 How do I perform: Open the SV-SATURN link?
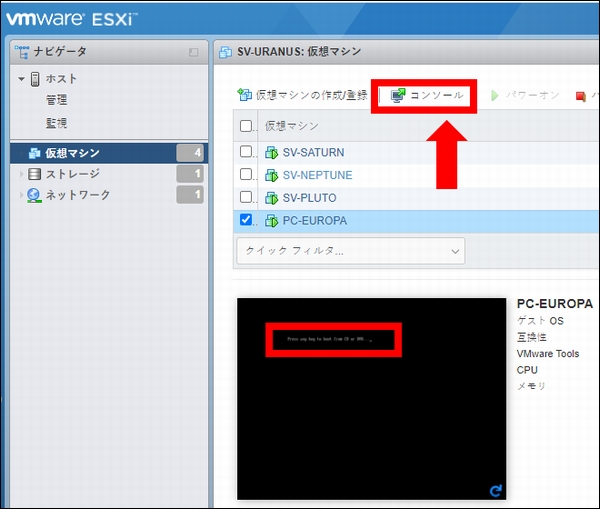click(313, 153)
